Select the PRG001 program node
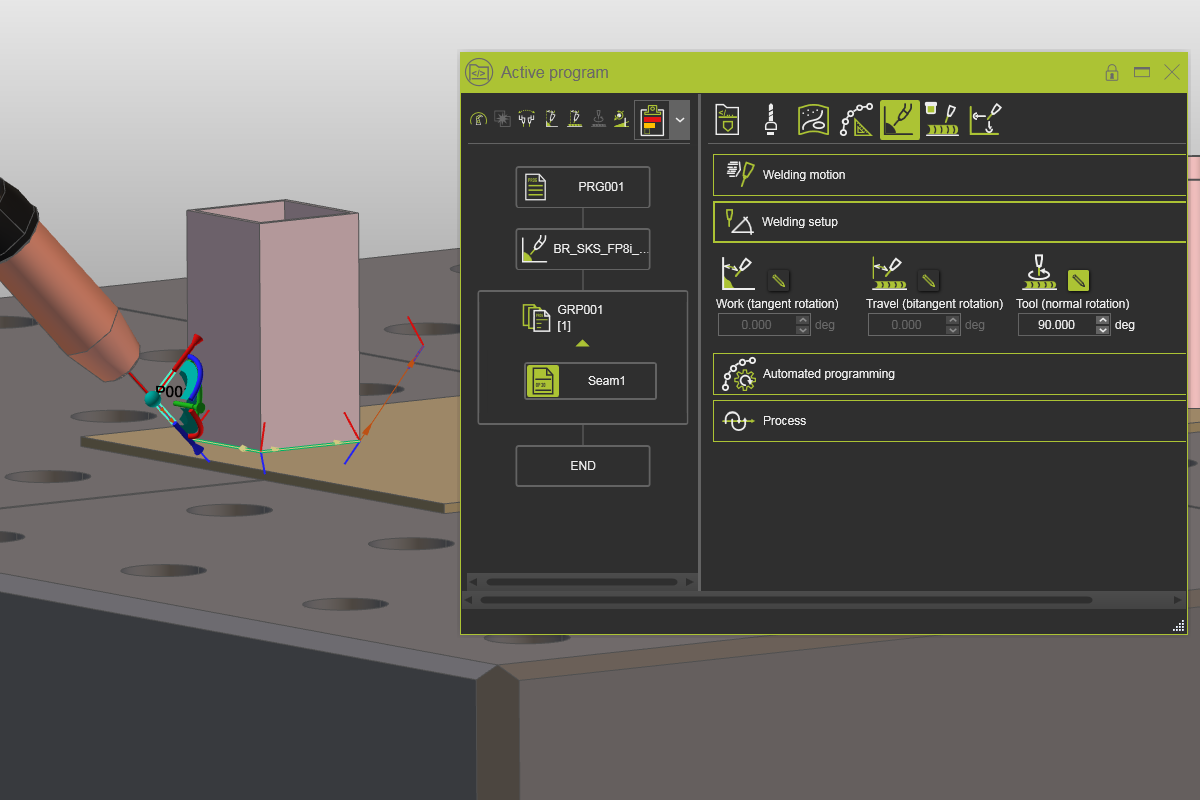 [x=583, y=186]
